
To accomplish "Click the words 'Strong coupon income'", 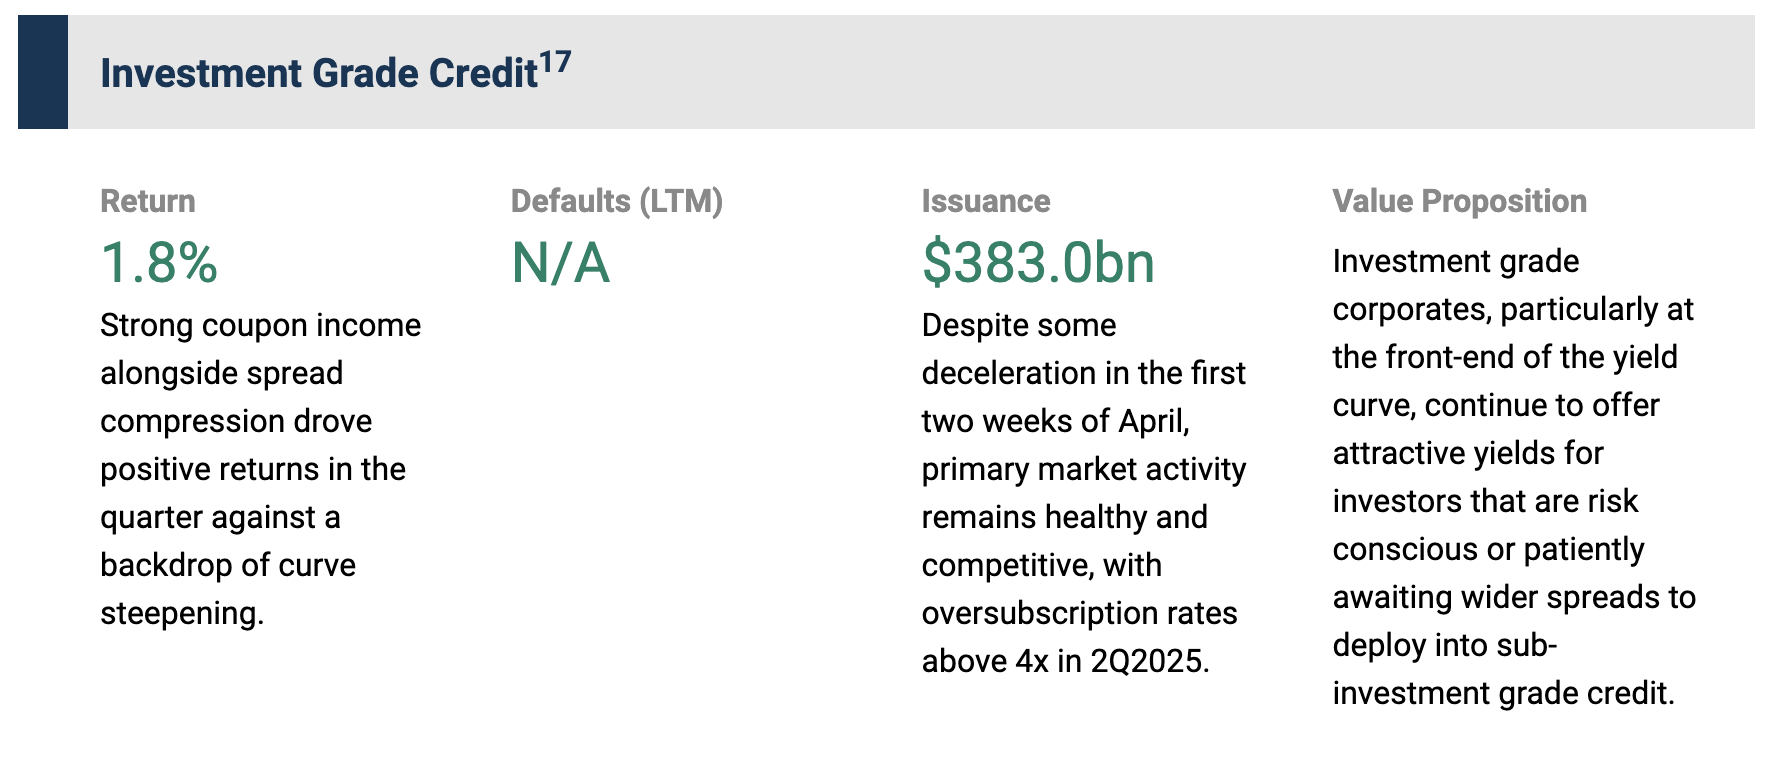I will 260,325.
